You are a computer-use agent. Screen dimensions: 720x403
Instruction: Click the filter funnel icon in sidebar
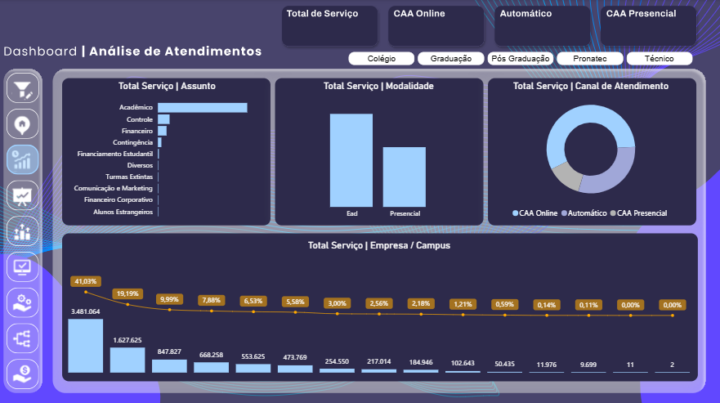pyautogui.click(x=22, y=89)
